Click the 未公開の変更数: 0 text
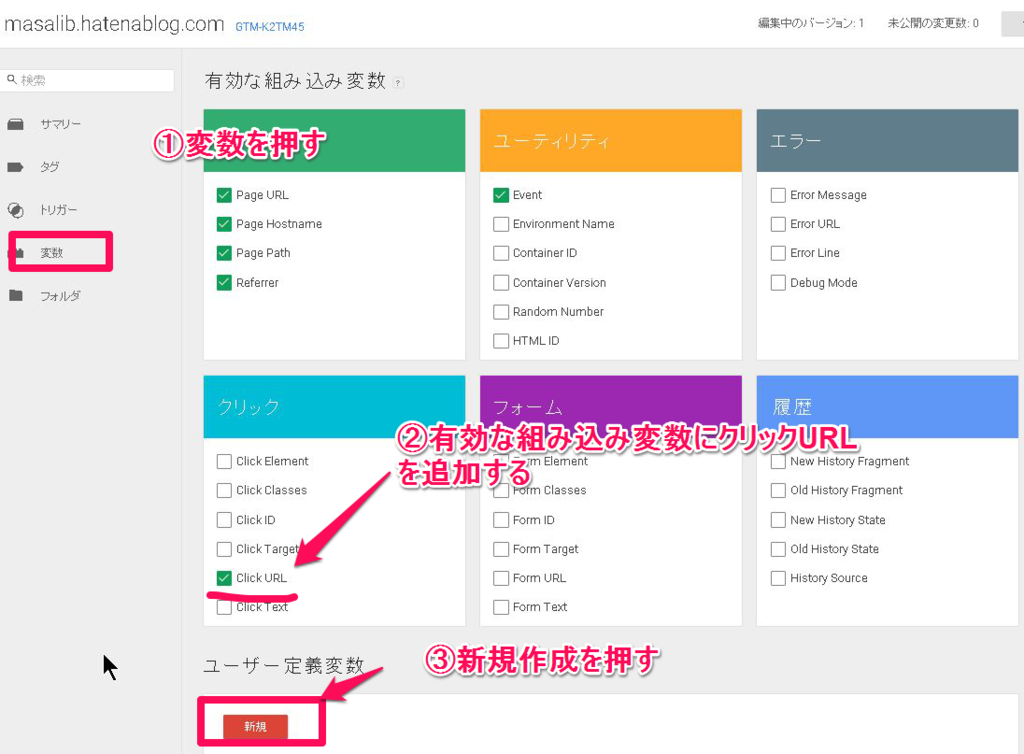 tap(933, 24)
